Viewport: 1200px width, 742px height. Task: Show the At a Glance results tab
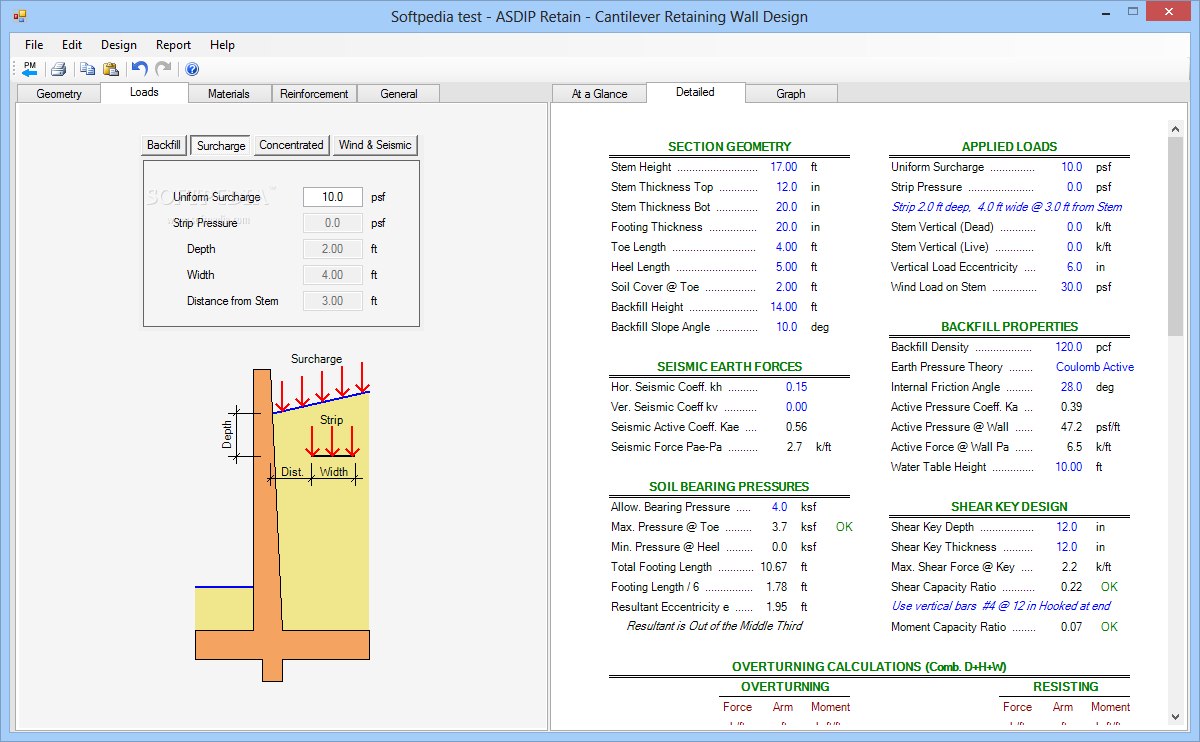point(600,94)
